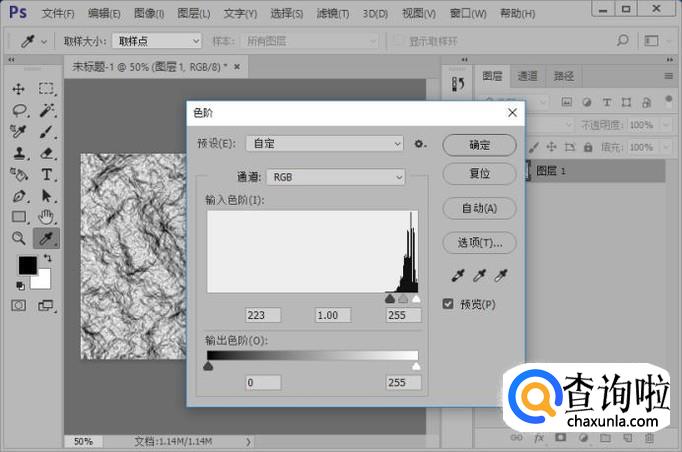The width and height of the screenshot is (682, 452).
Task: Open the preset options gear menu
Action: click(x=421, y=144)
